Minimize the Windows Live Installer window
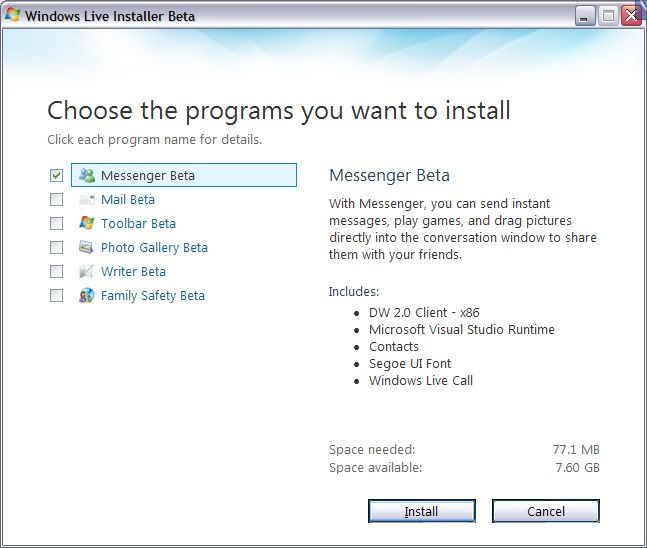The height and width of the screenshot is (548, 647). (x=585, y=16)
